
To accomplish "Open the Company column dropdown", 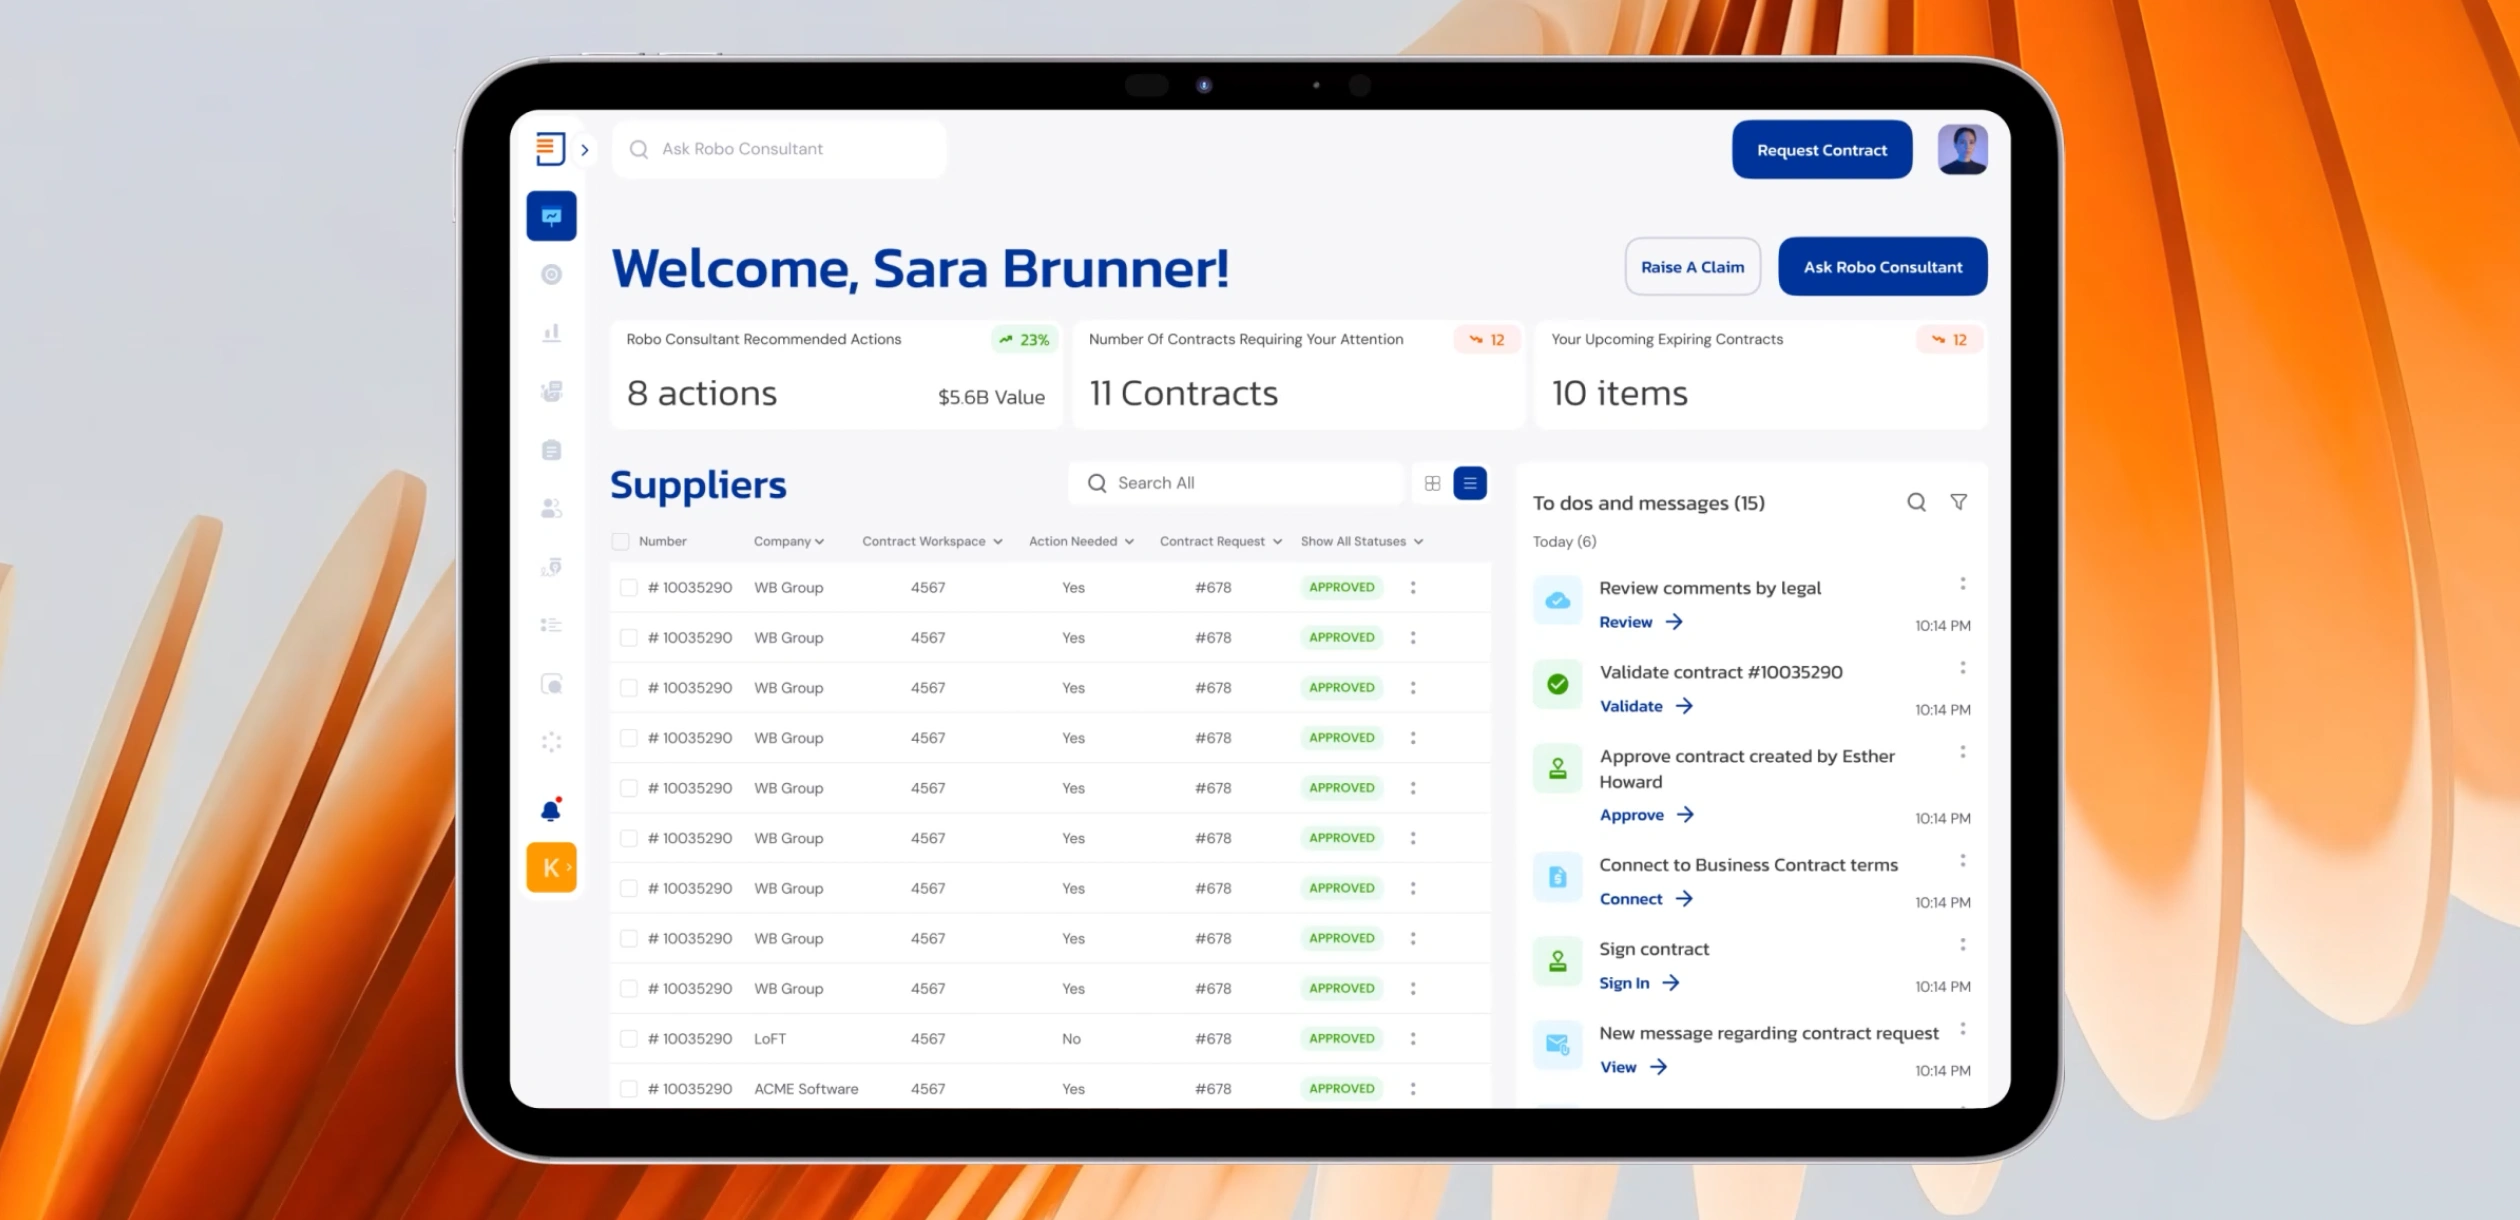I will pyautogui.click(x=789, y=541).
